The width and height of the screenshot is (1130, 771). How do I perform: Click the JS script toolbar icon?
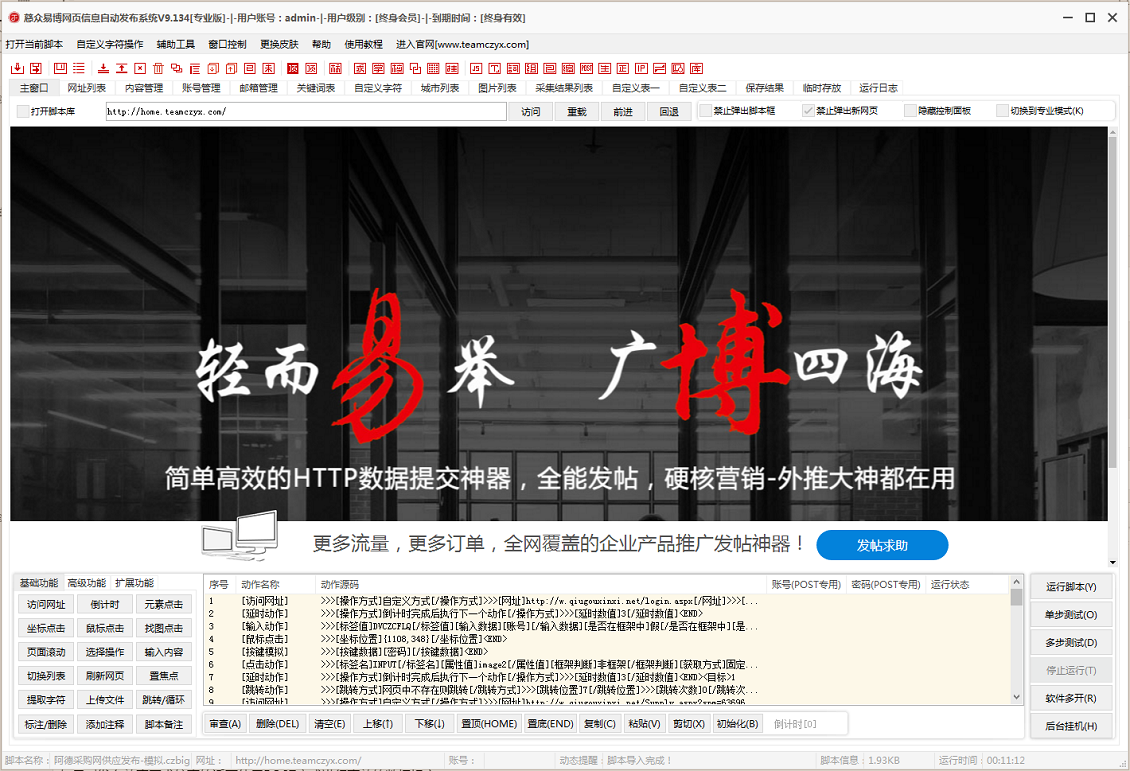(476, 68)
